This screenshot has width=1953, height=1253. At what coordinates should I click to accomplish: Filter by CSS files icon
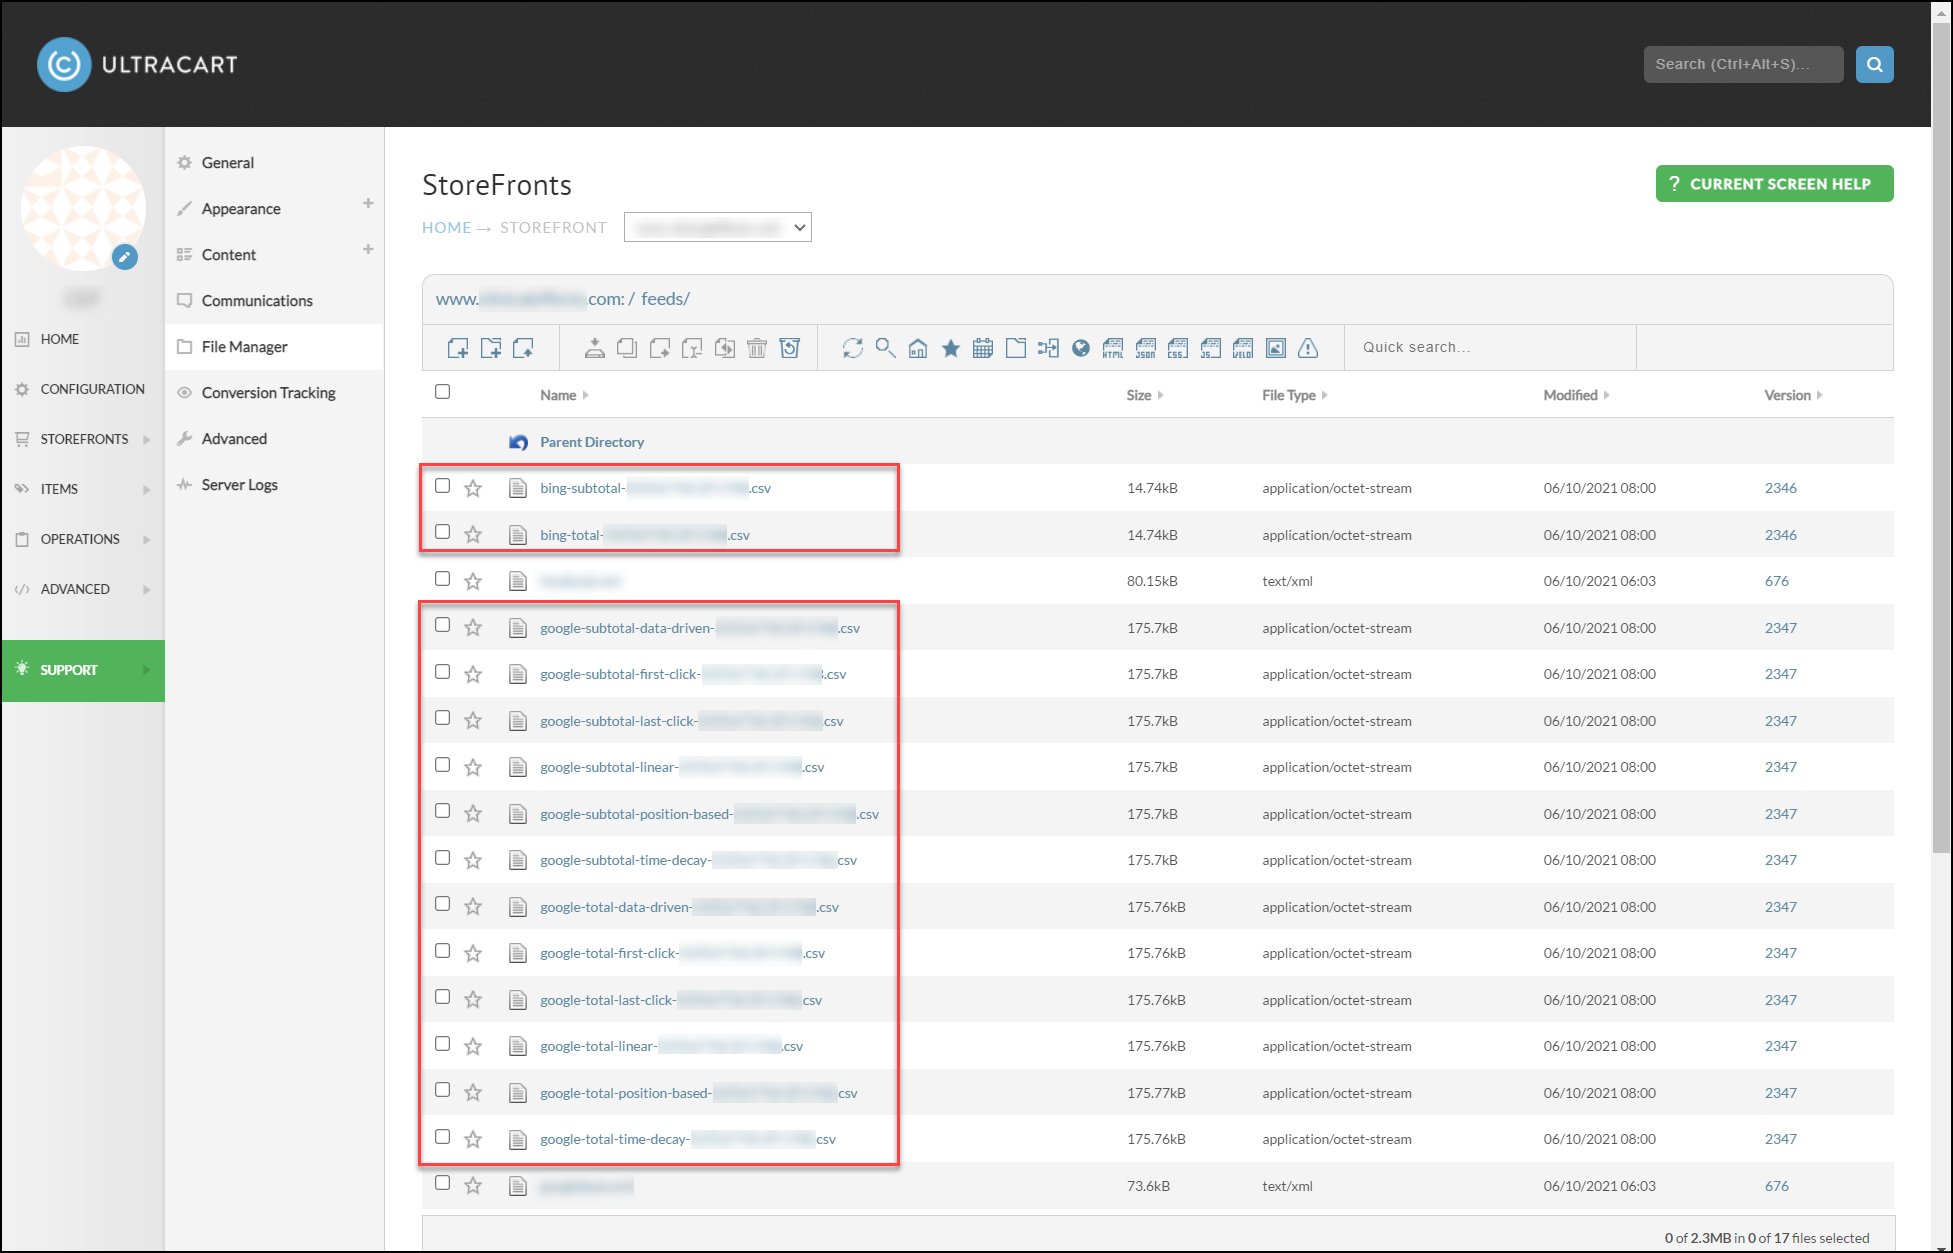tap(1178, 348)
